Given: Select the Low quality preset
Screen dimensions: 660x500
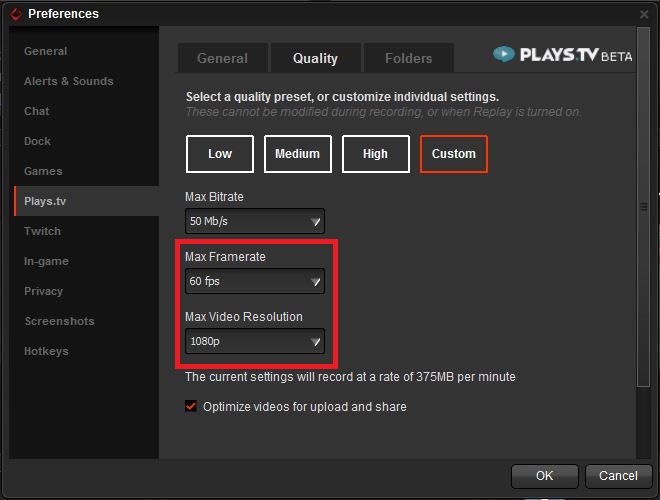Looking at the screenshot, I should [220, 154].
